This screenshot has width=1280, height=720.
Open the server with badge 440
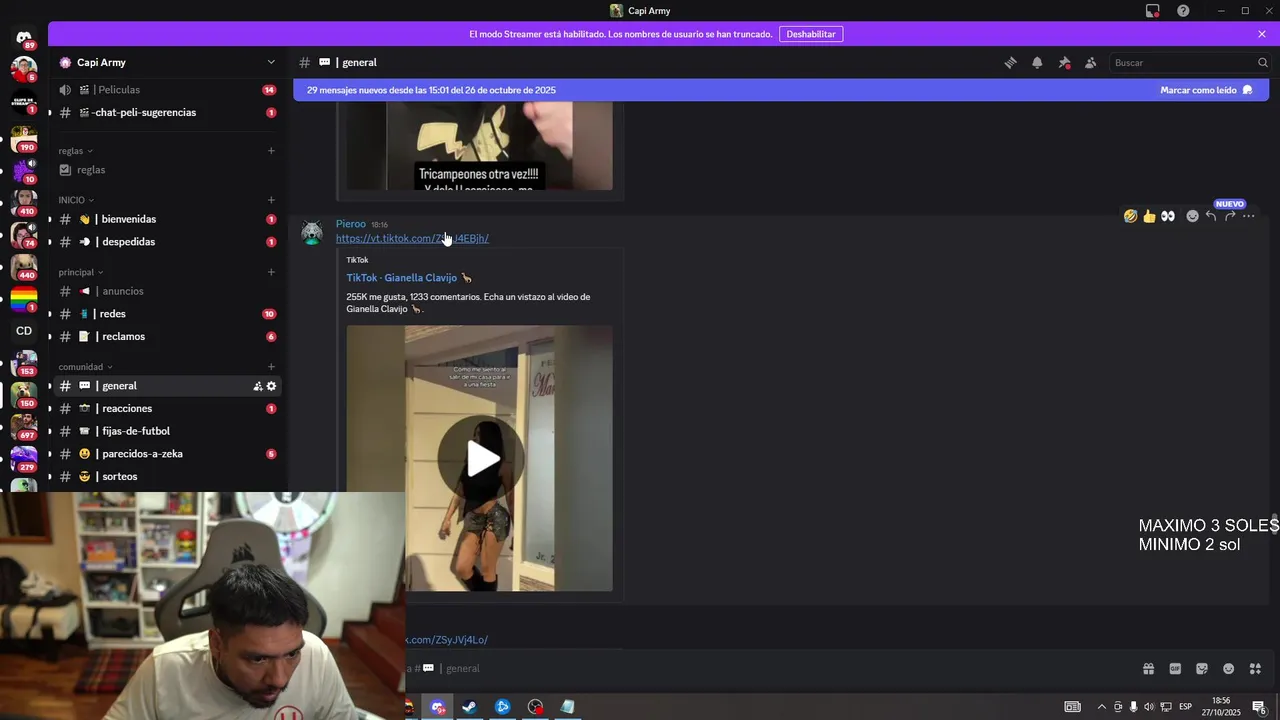pos(24,267)
